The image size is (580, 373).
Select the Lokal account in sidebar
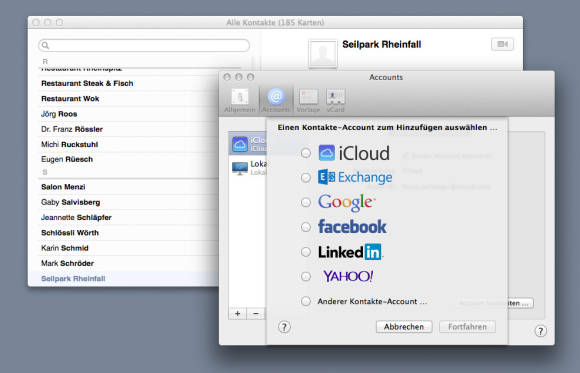click(247, 167)
